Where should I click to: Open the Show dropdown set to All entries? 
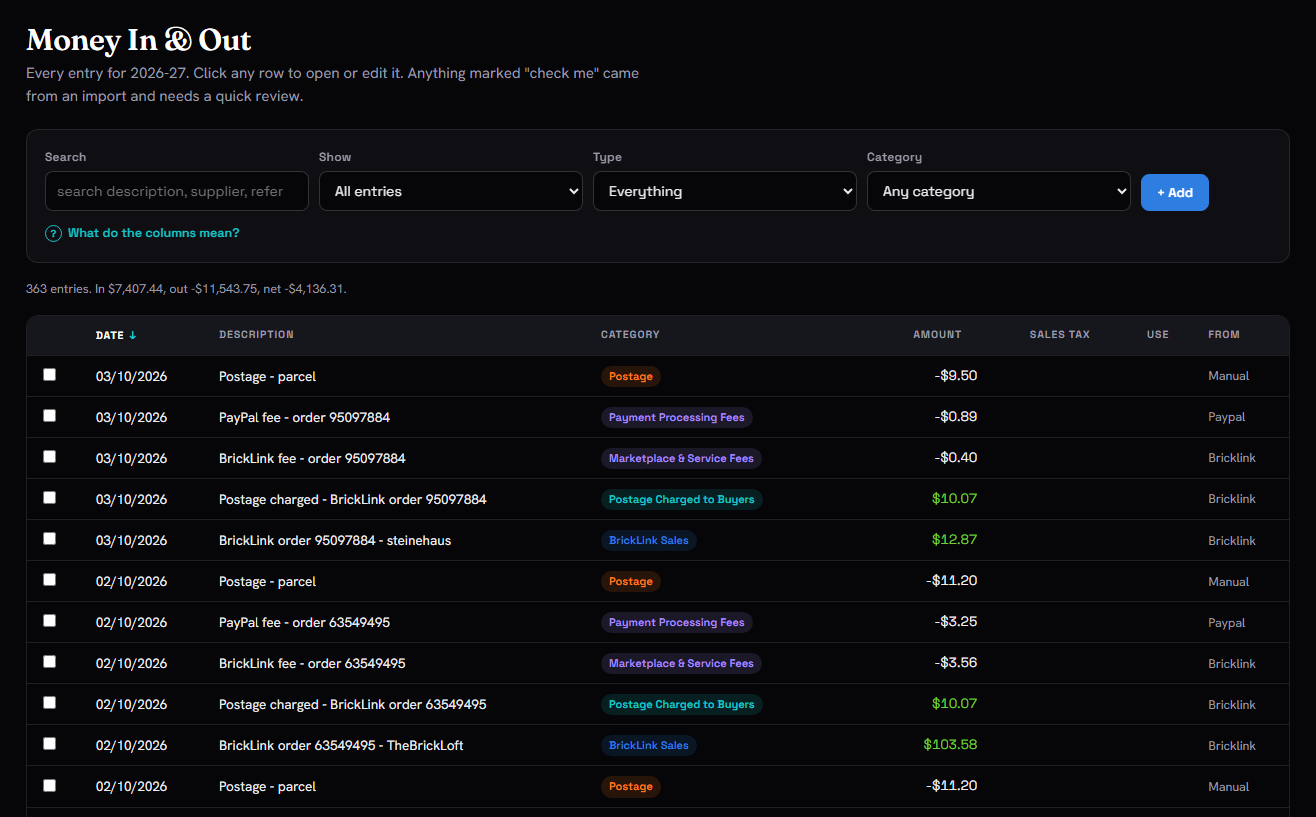(451, 191)
